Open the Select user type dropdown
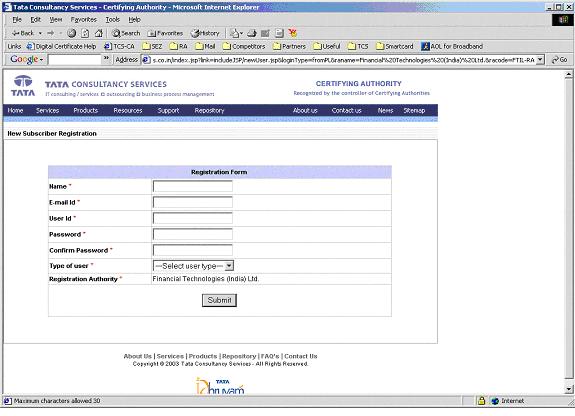Viewport: 575px width, 416px height. click(193, 266)
